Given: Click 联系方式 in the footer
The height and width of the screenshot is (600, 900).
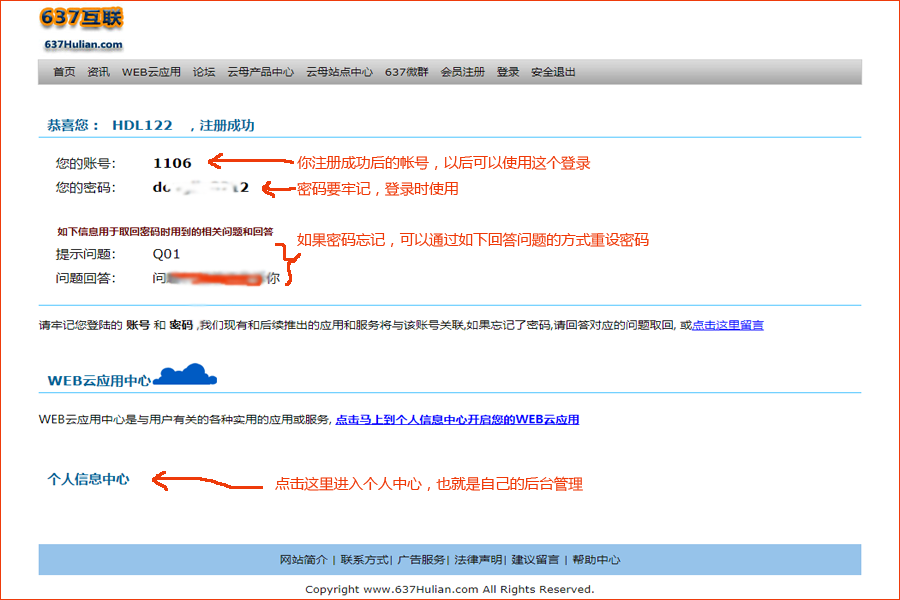Looking at the screenshot, I should 364,560.
